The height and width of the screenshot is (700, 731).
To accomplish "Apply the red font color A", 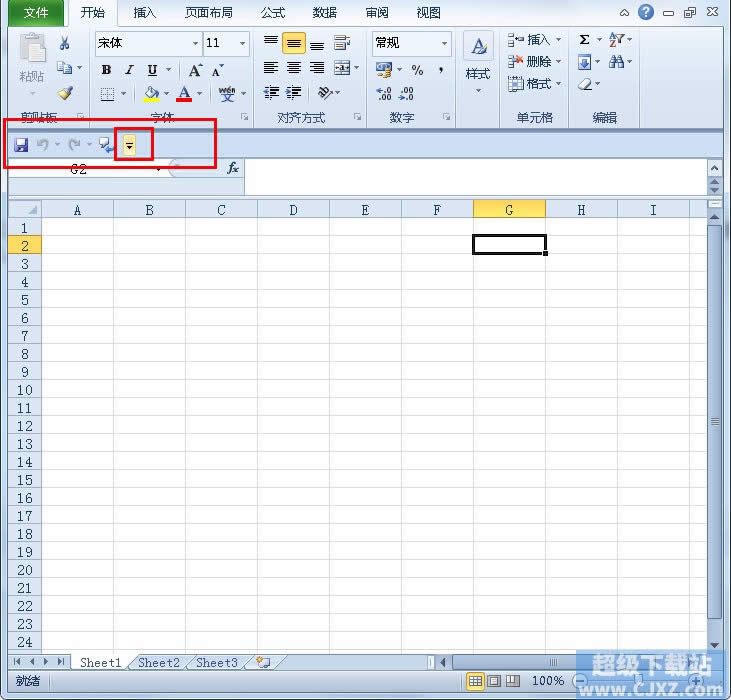I will pos(184,94).
